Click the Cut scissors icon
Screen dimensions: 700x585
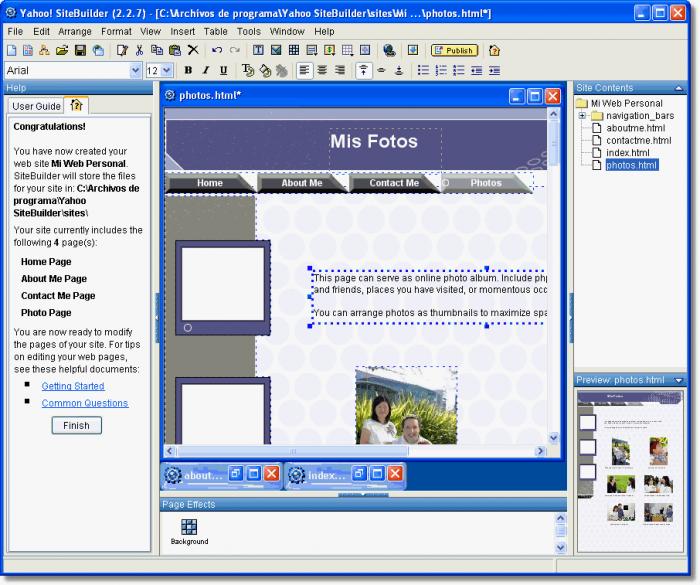point(139,50)
